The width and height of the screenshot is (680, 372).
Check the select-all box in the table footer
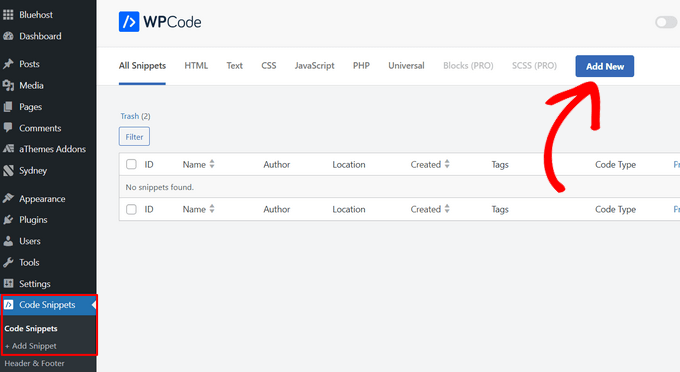131,209
